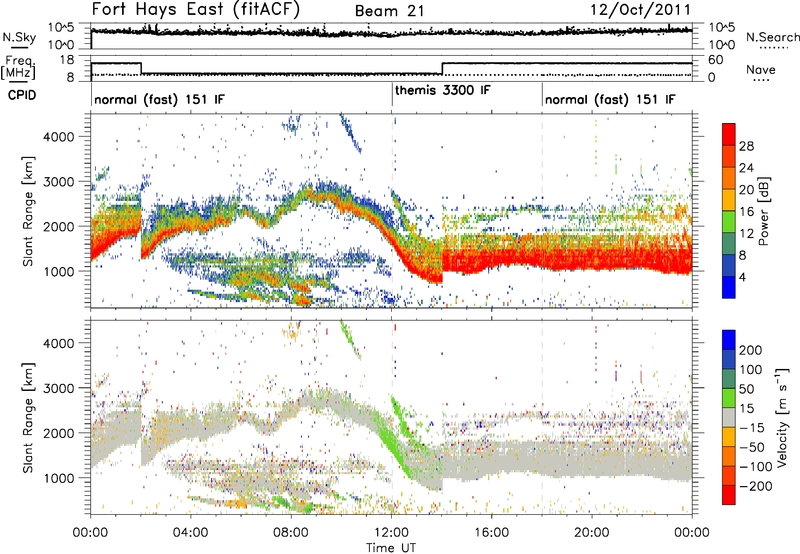The width and height of the screenshot is (800, 554).
Task: Click the '1000' tick on the velocity panel
Action: tap(58, 478)
